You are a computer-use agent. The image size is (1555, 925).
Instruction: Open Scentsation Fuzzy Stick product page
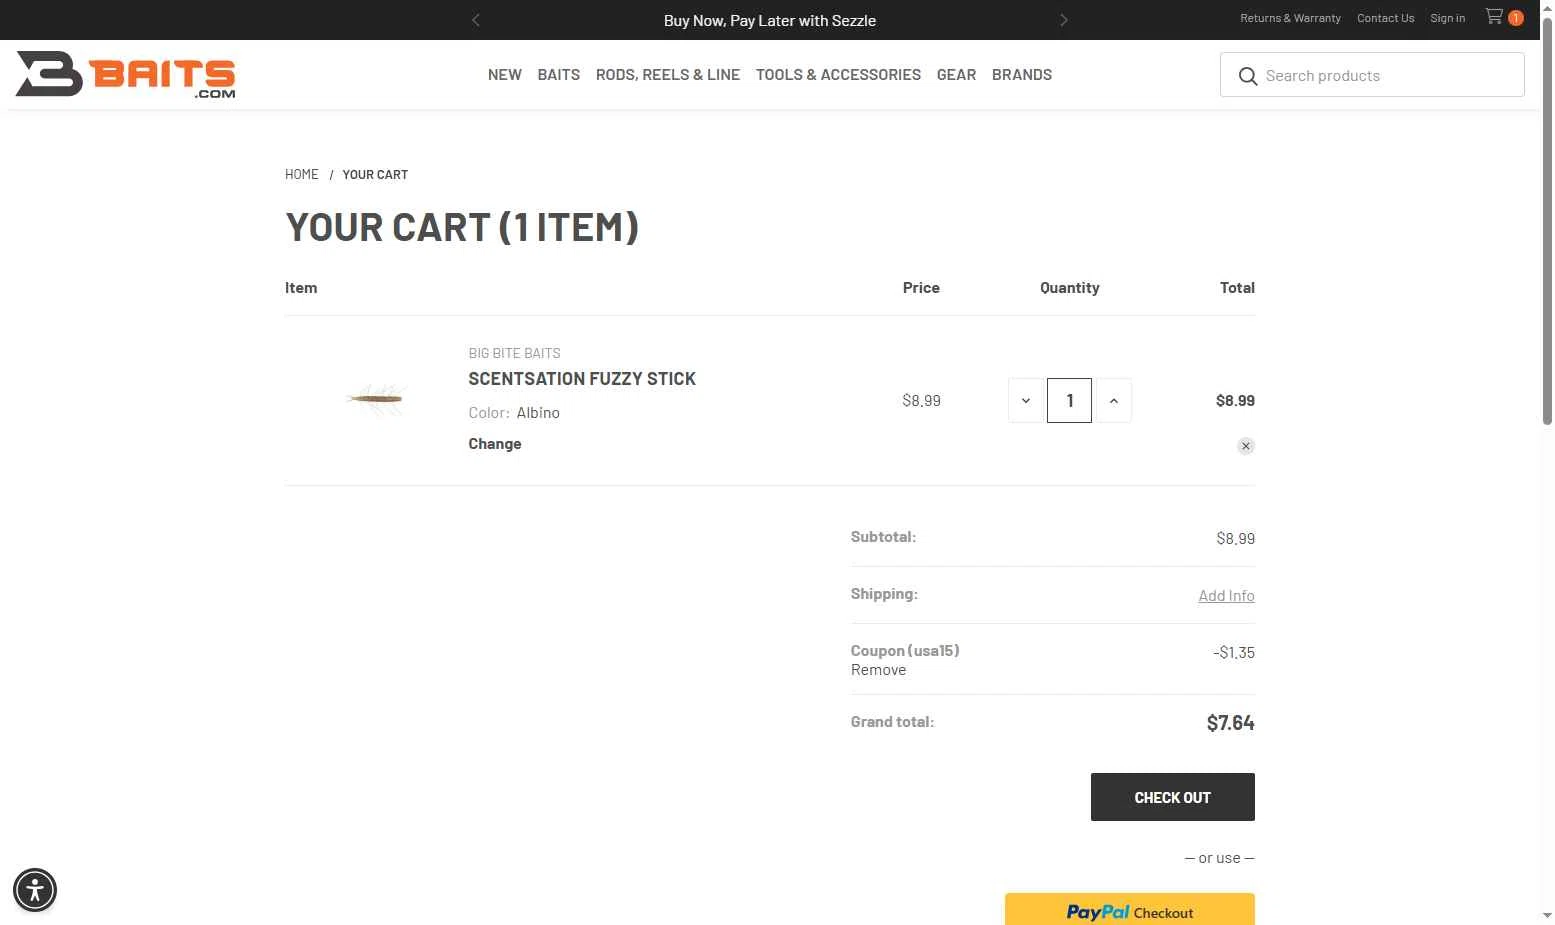(x=582, y=379)
